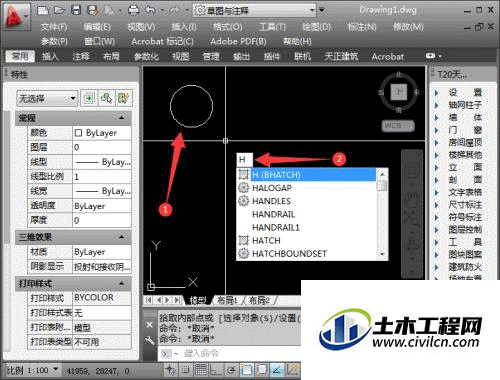This screenshot has height=380, width=500.
Task: Open the 格式(O) menu
Action: [228, 27]
